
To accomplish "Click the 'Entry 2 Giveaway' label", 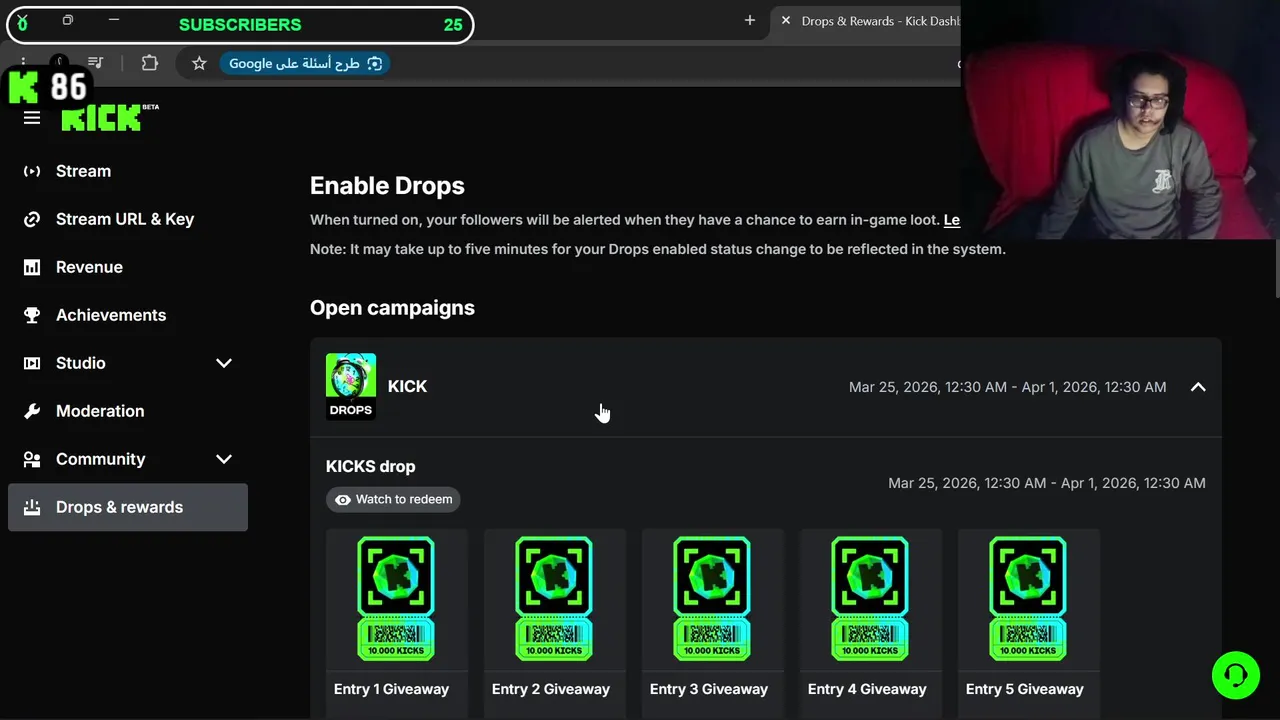I will (x=551, y=689).
